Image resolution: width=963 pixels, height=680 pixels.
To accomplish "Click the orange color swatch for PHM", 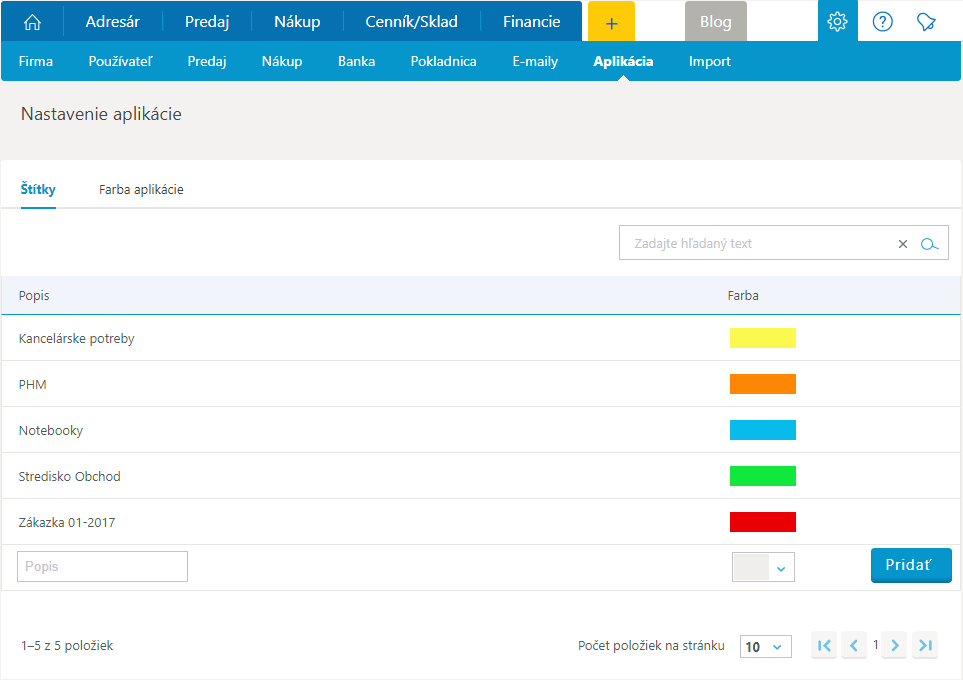I will point(762,384).
